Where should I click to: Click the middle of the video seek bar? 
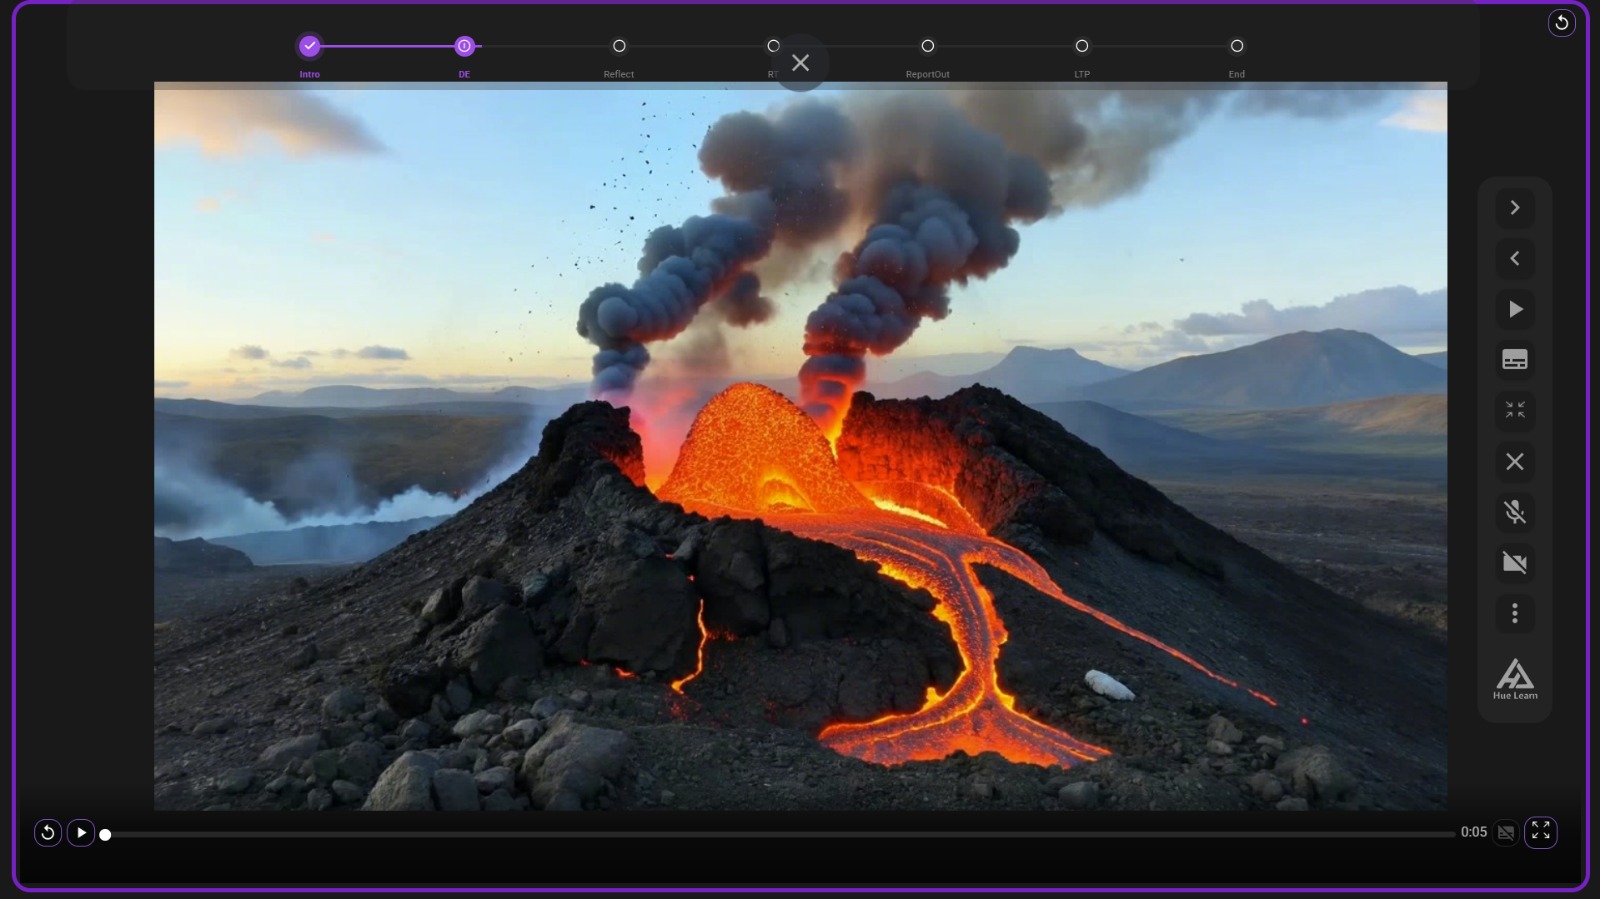(780, 834)
